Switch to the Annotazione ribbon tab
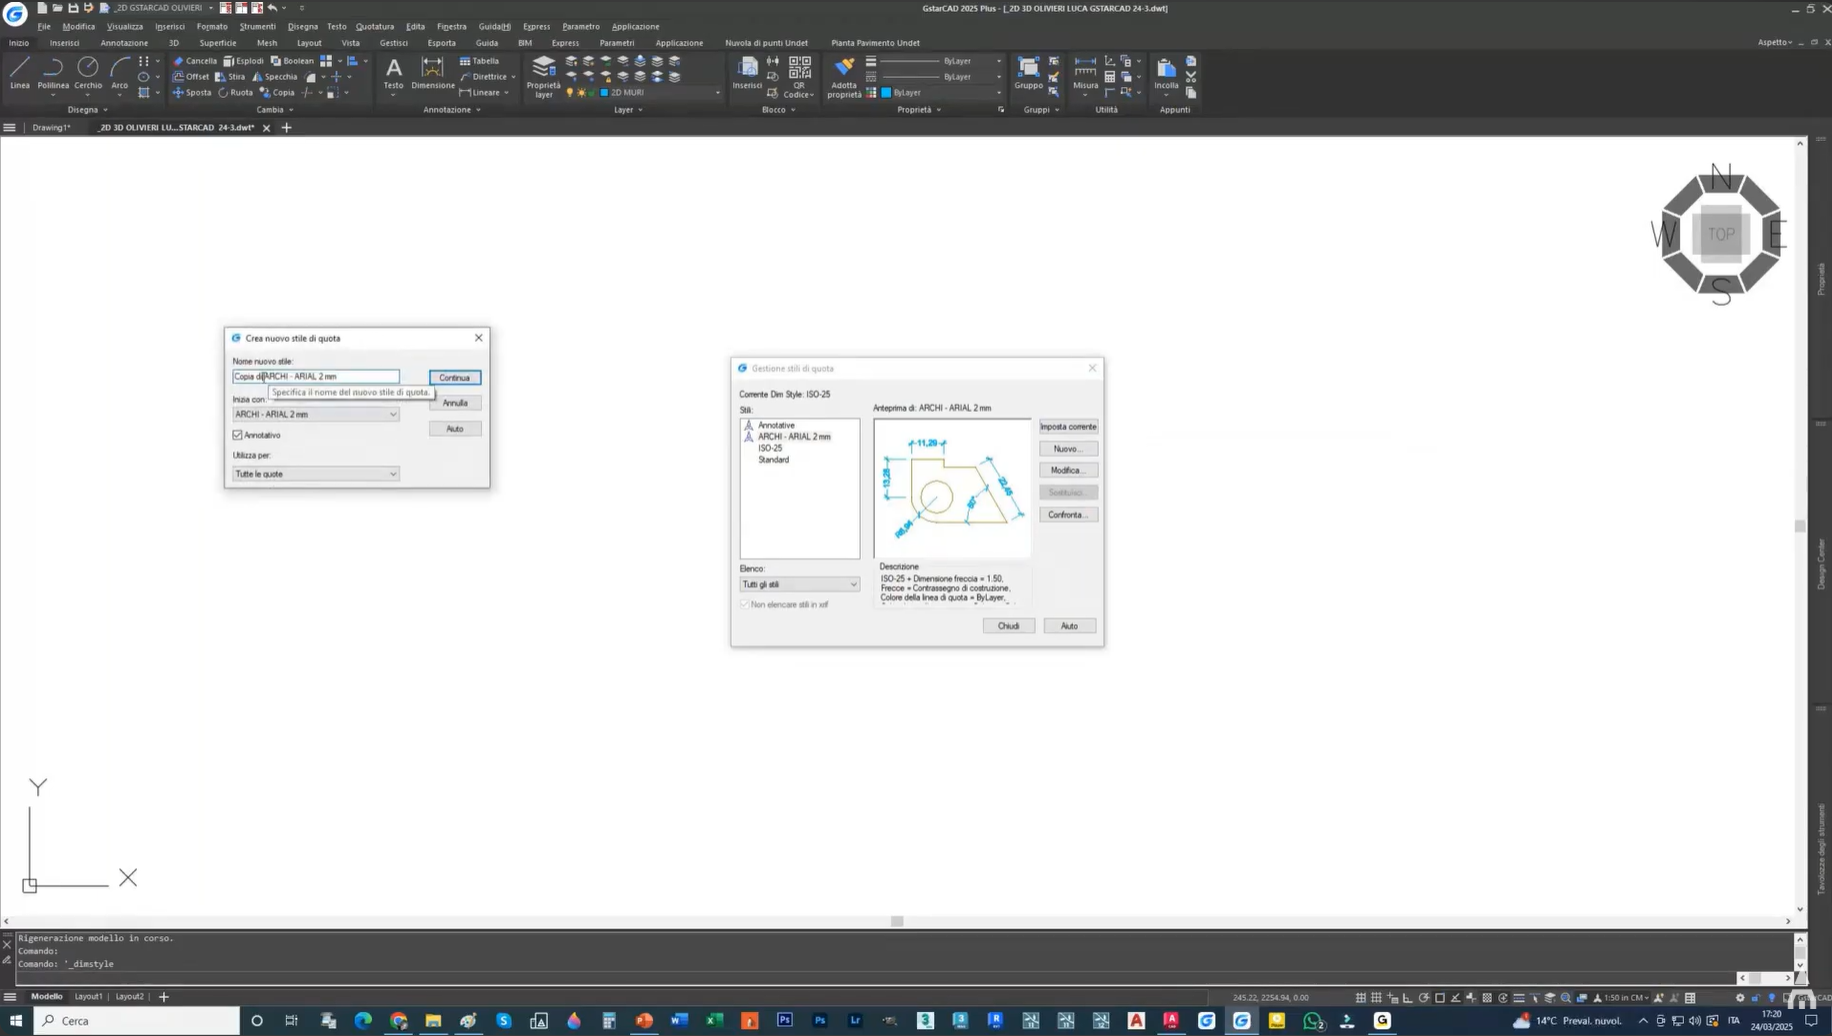The width and height of the screenshot is (1832, 1036). [x=124, y=43]
